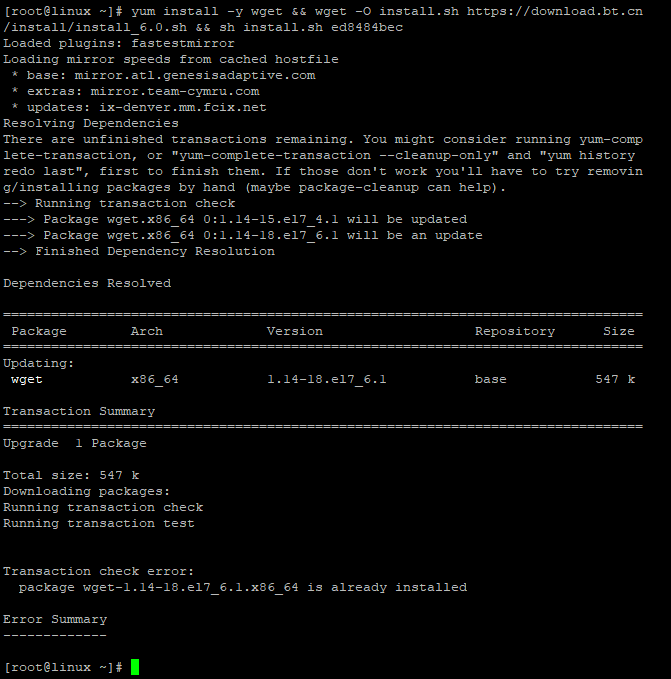
Task: Click the "Loaded plugins: fastestmirror" line
Action: coord(118,43)
